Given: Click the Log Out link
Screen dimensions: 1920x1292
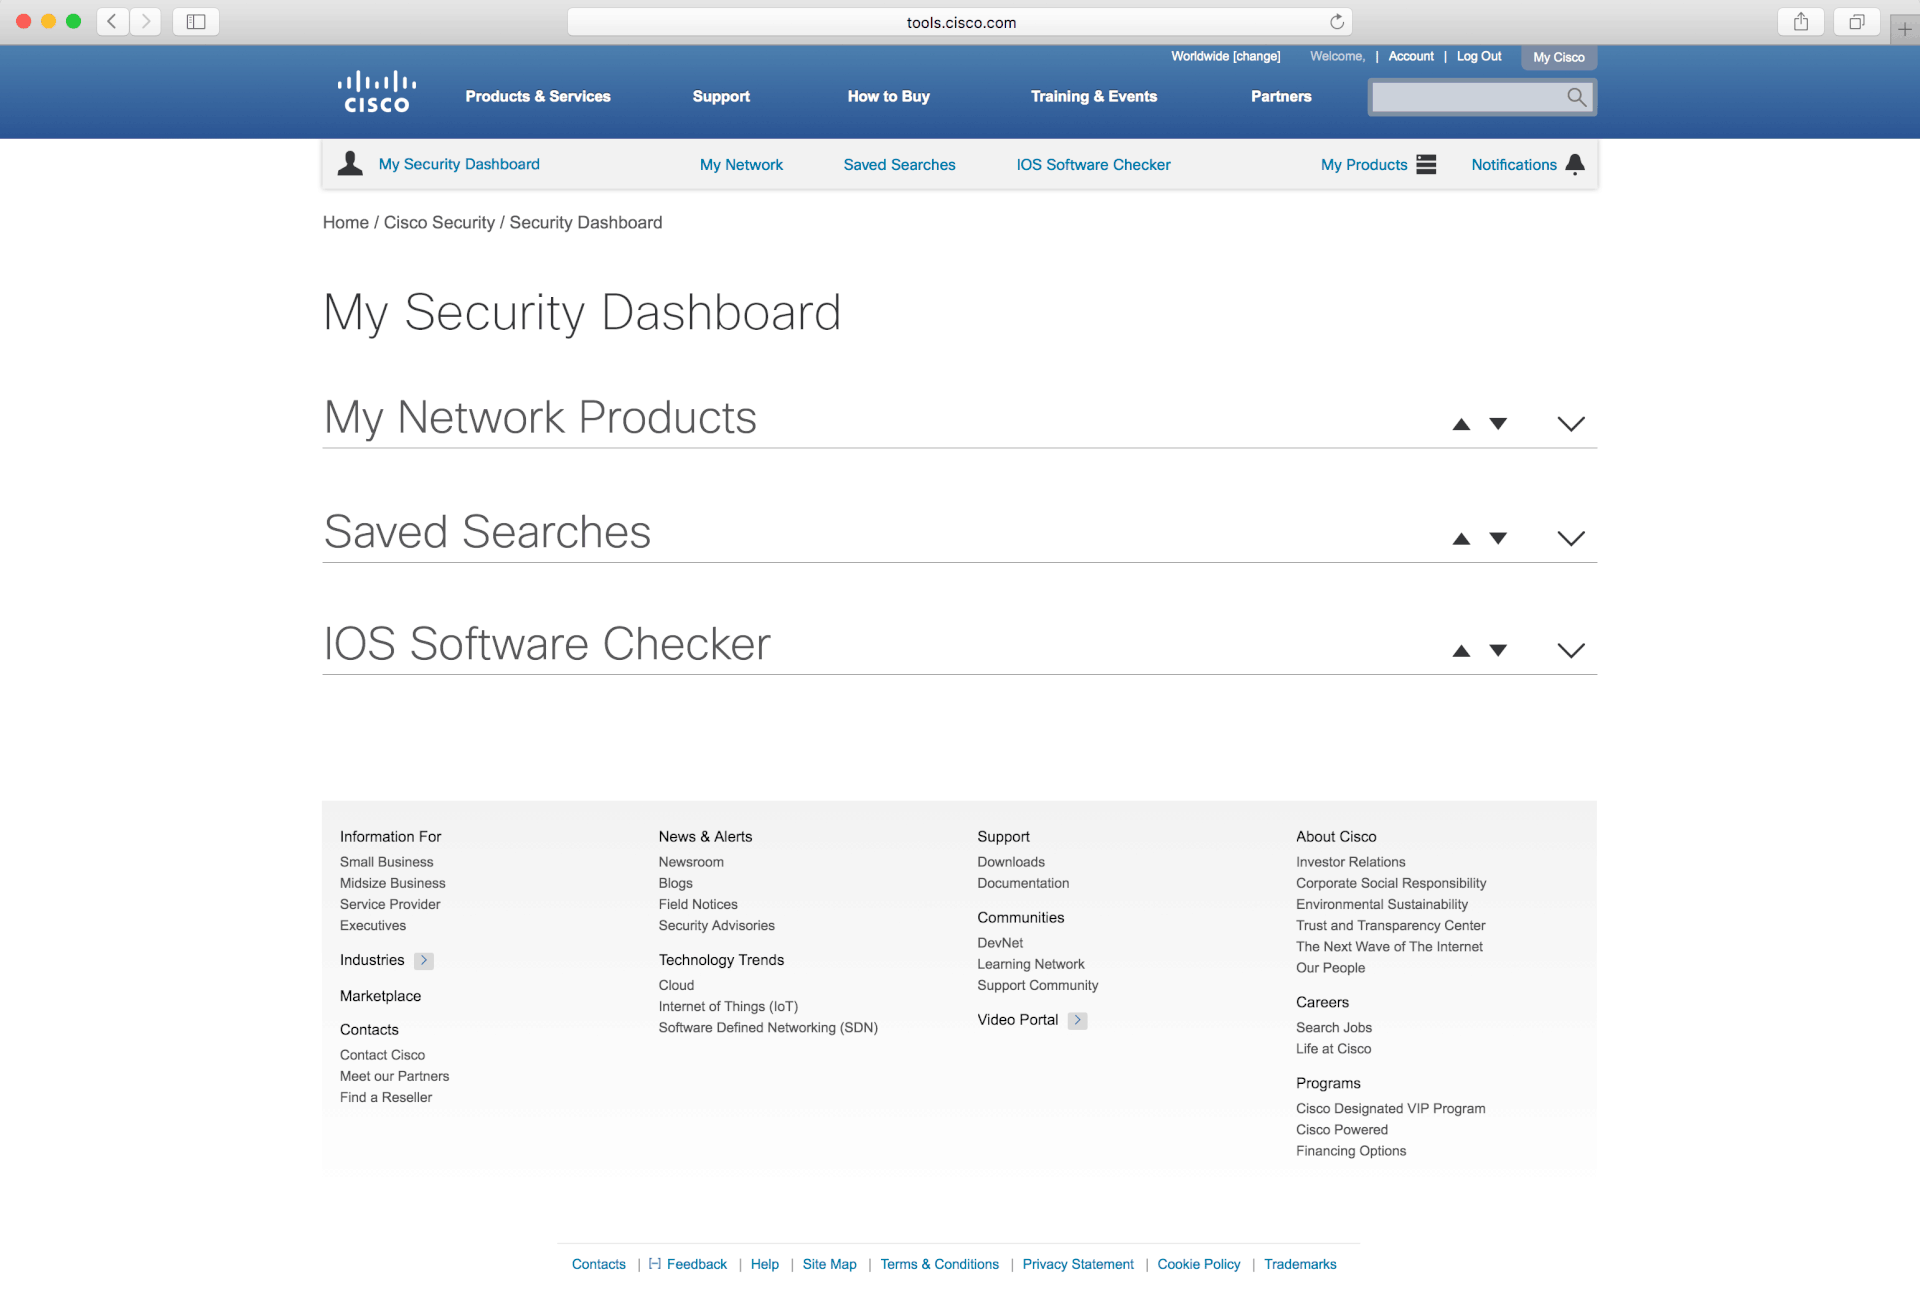Looking at the screenshot, I should tap(1479, 57).
